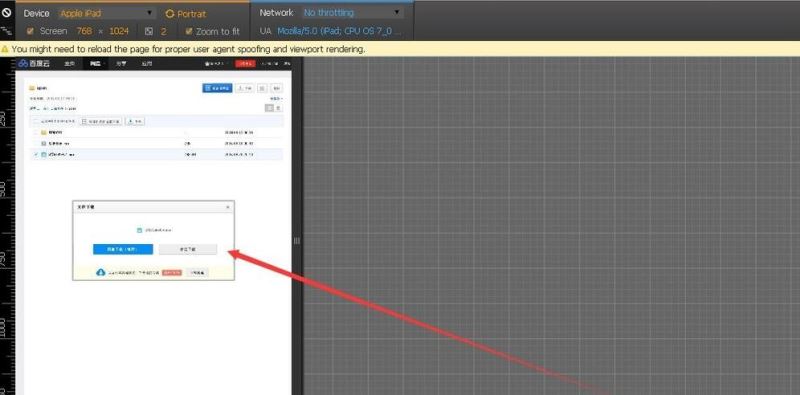Click the red button in the page header
This screenshot has width=800, height=395.
(245, 64)
